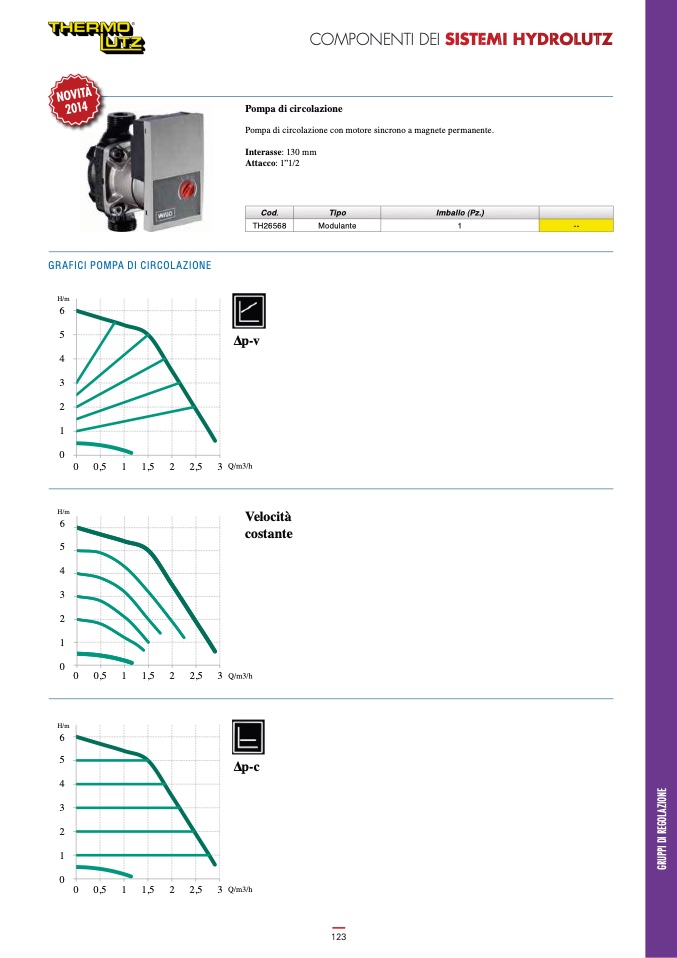Click the 'Imballo (Pz.)' column header

pyautogui.click(x=460, y=213)
